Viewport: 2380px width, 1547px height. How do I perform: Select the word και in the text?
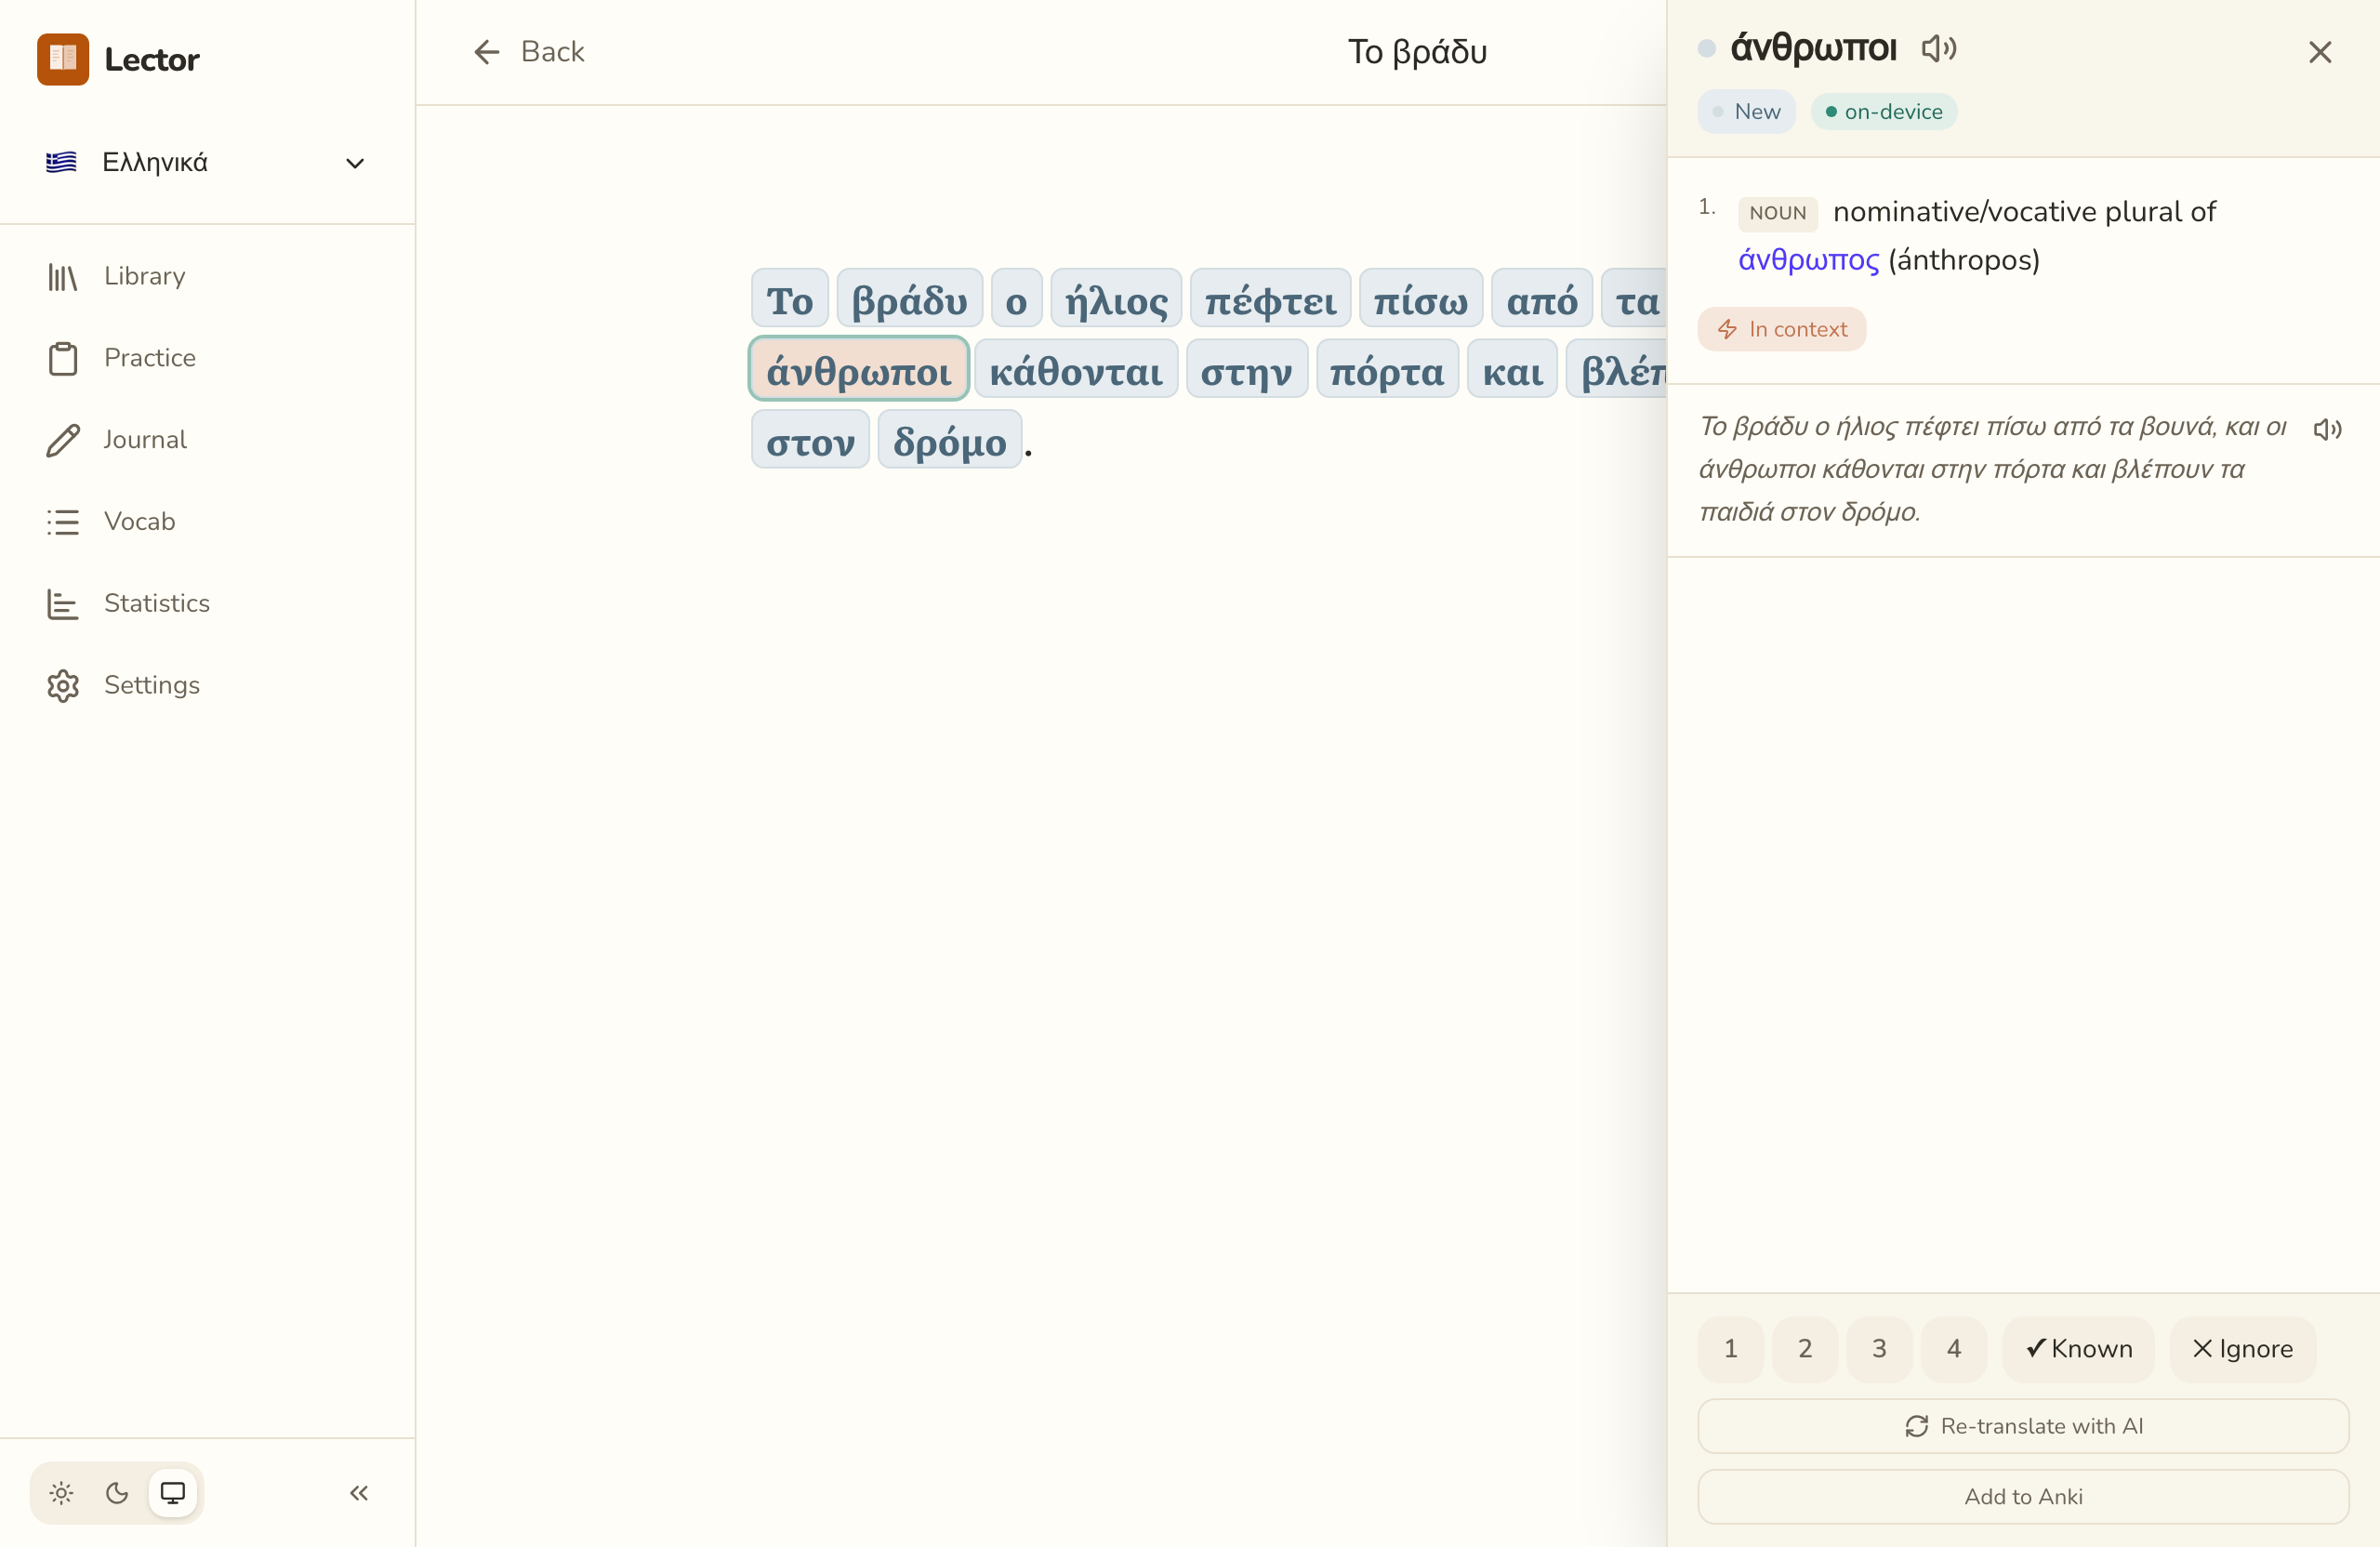[x=1512, y=370]
